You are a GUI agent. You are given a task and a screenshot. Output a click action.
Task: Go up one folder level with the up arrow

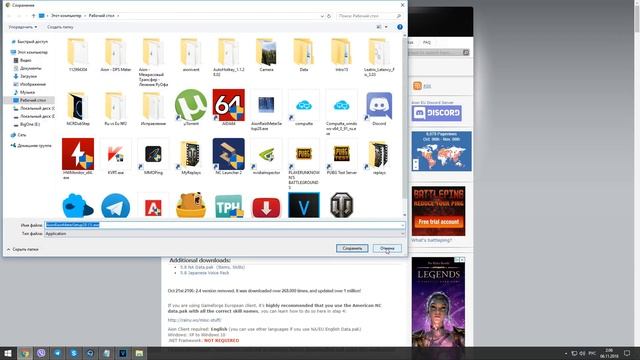33,16
